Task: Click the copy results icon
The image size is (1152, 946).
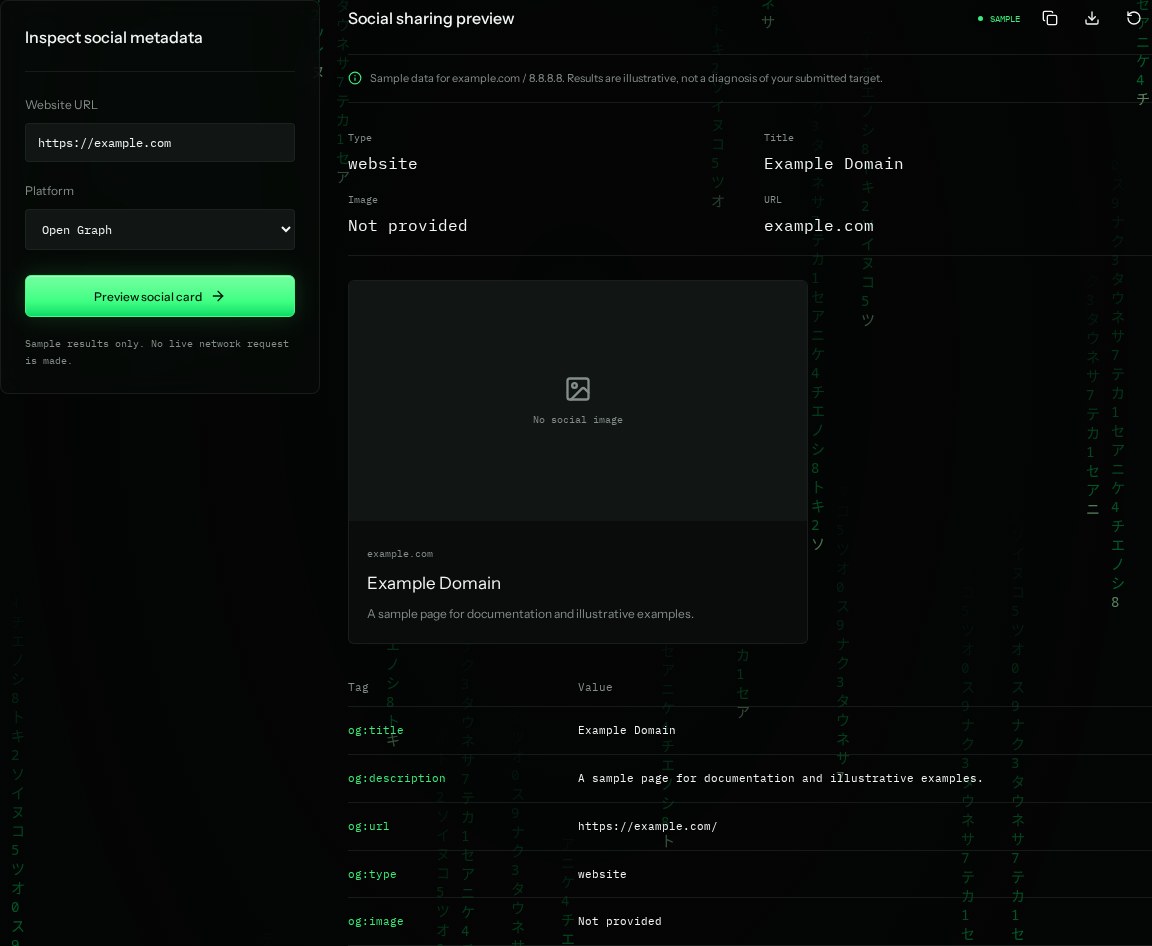Action: (x=1050, y=18)
